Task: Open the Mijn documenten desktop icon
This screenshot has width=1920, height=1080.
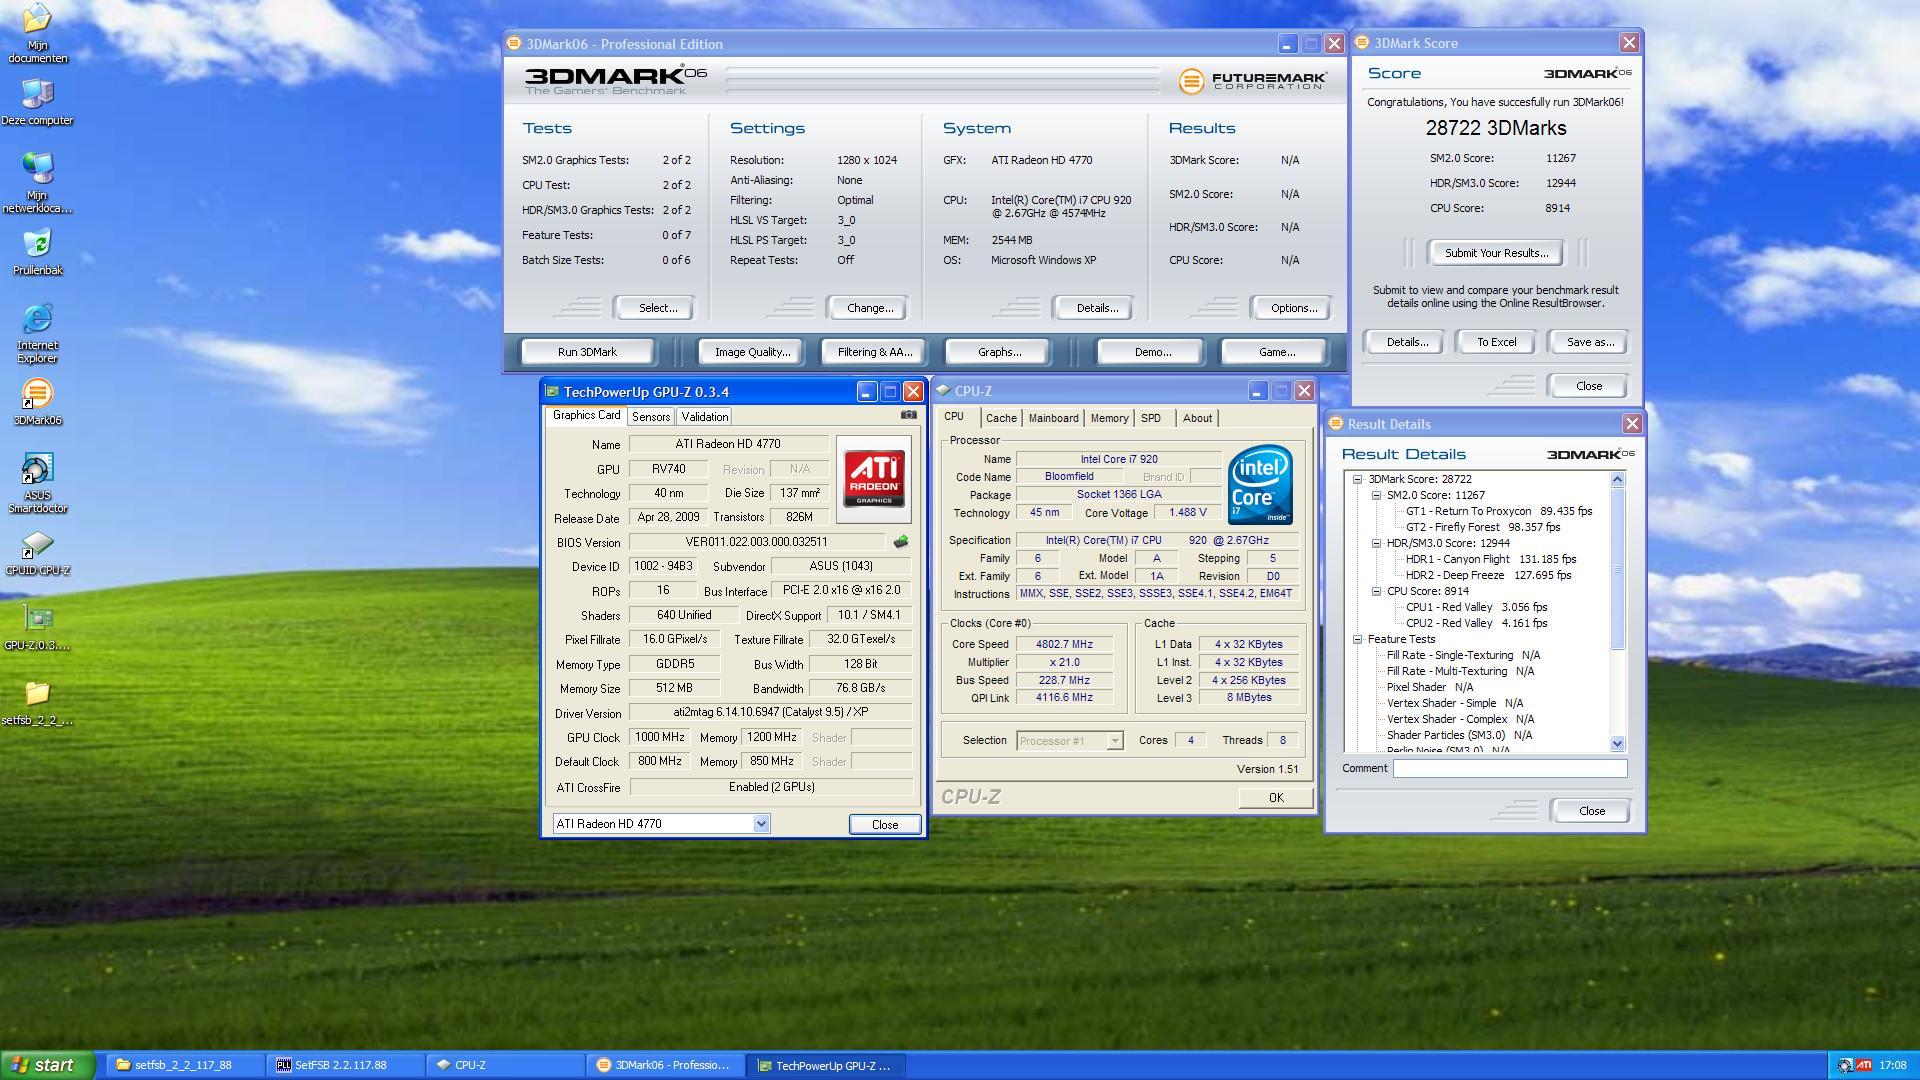Action: pyautogui.click(x=37, y=32)
